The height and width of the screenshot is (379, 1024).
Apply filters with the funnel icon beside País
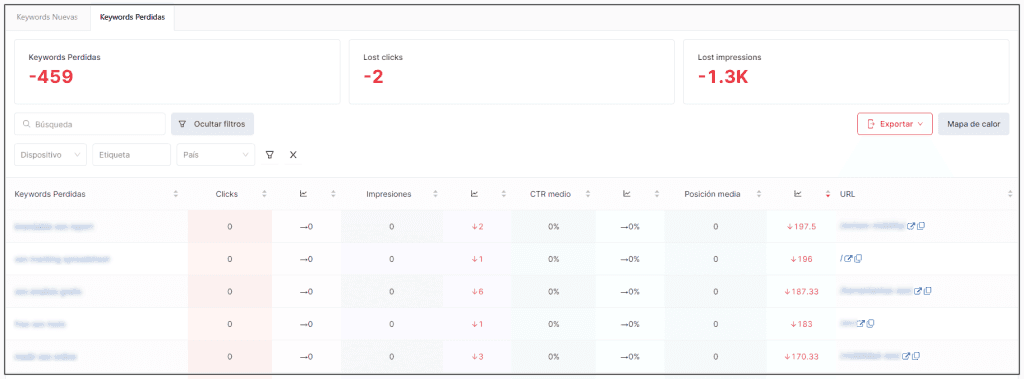pos(269,155)
